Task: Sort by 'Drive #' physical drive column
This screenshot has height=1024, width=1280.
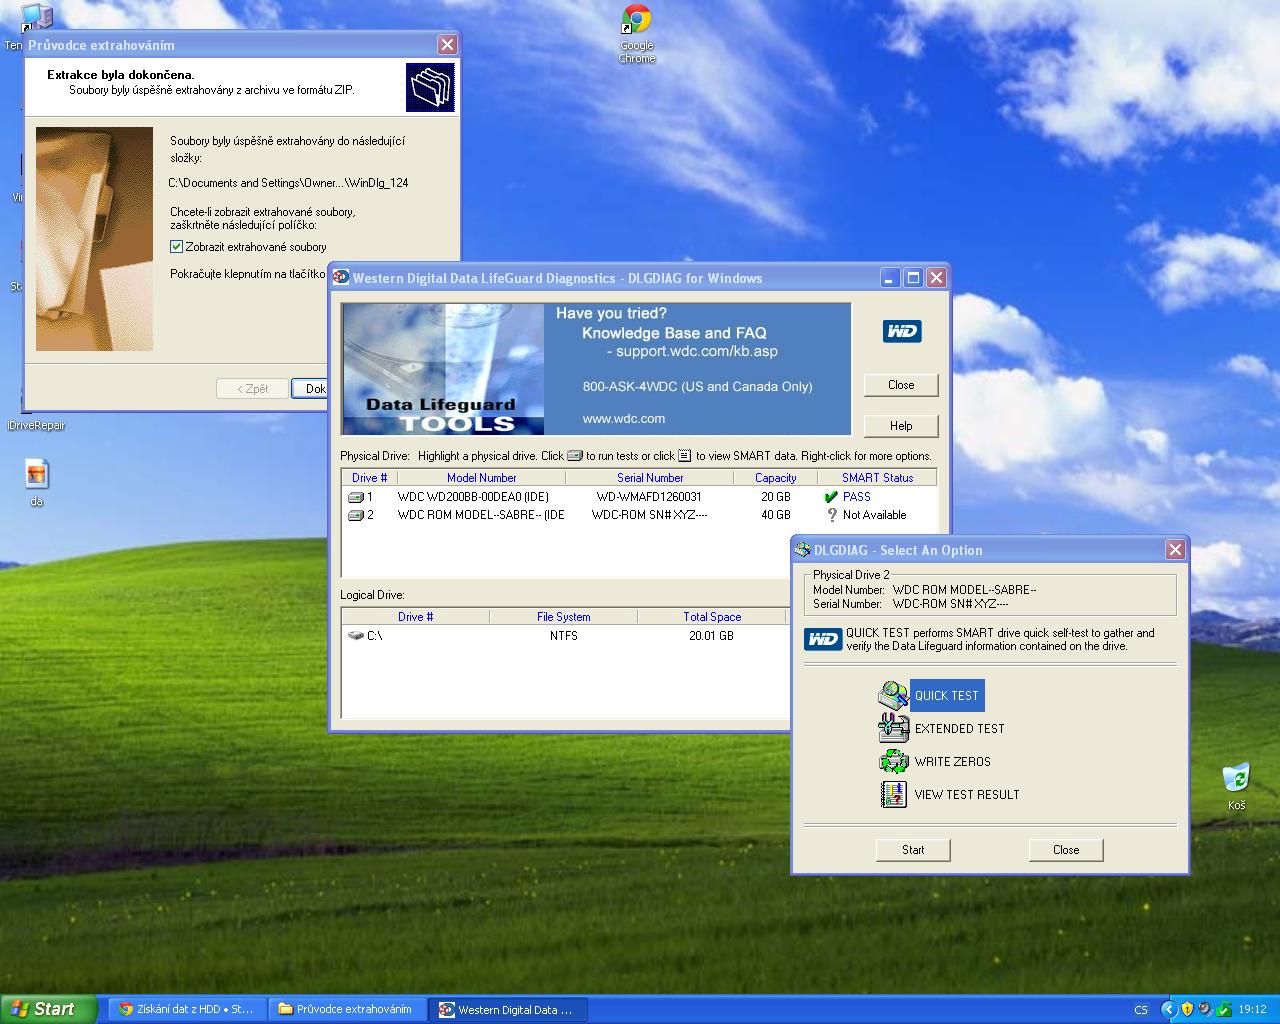Action: point(369,478)
